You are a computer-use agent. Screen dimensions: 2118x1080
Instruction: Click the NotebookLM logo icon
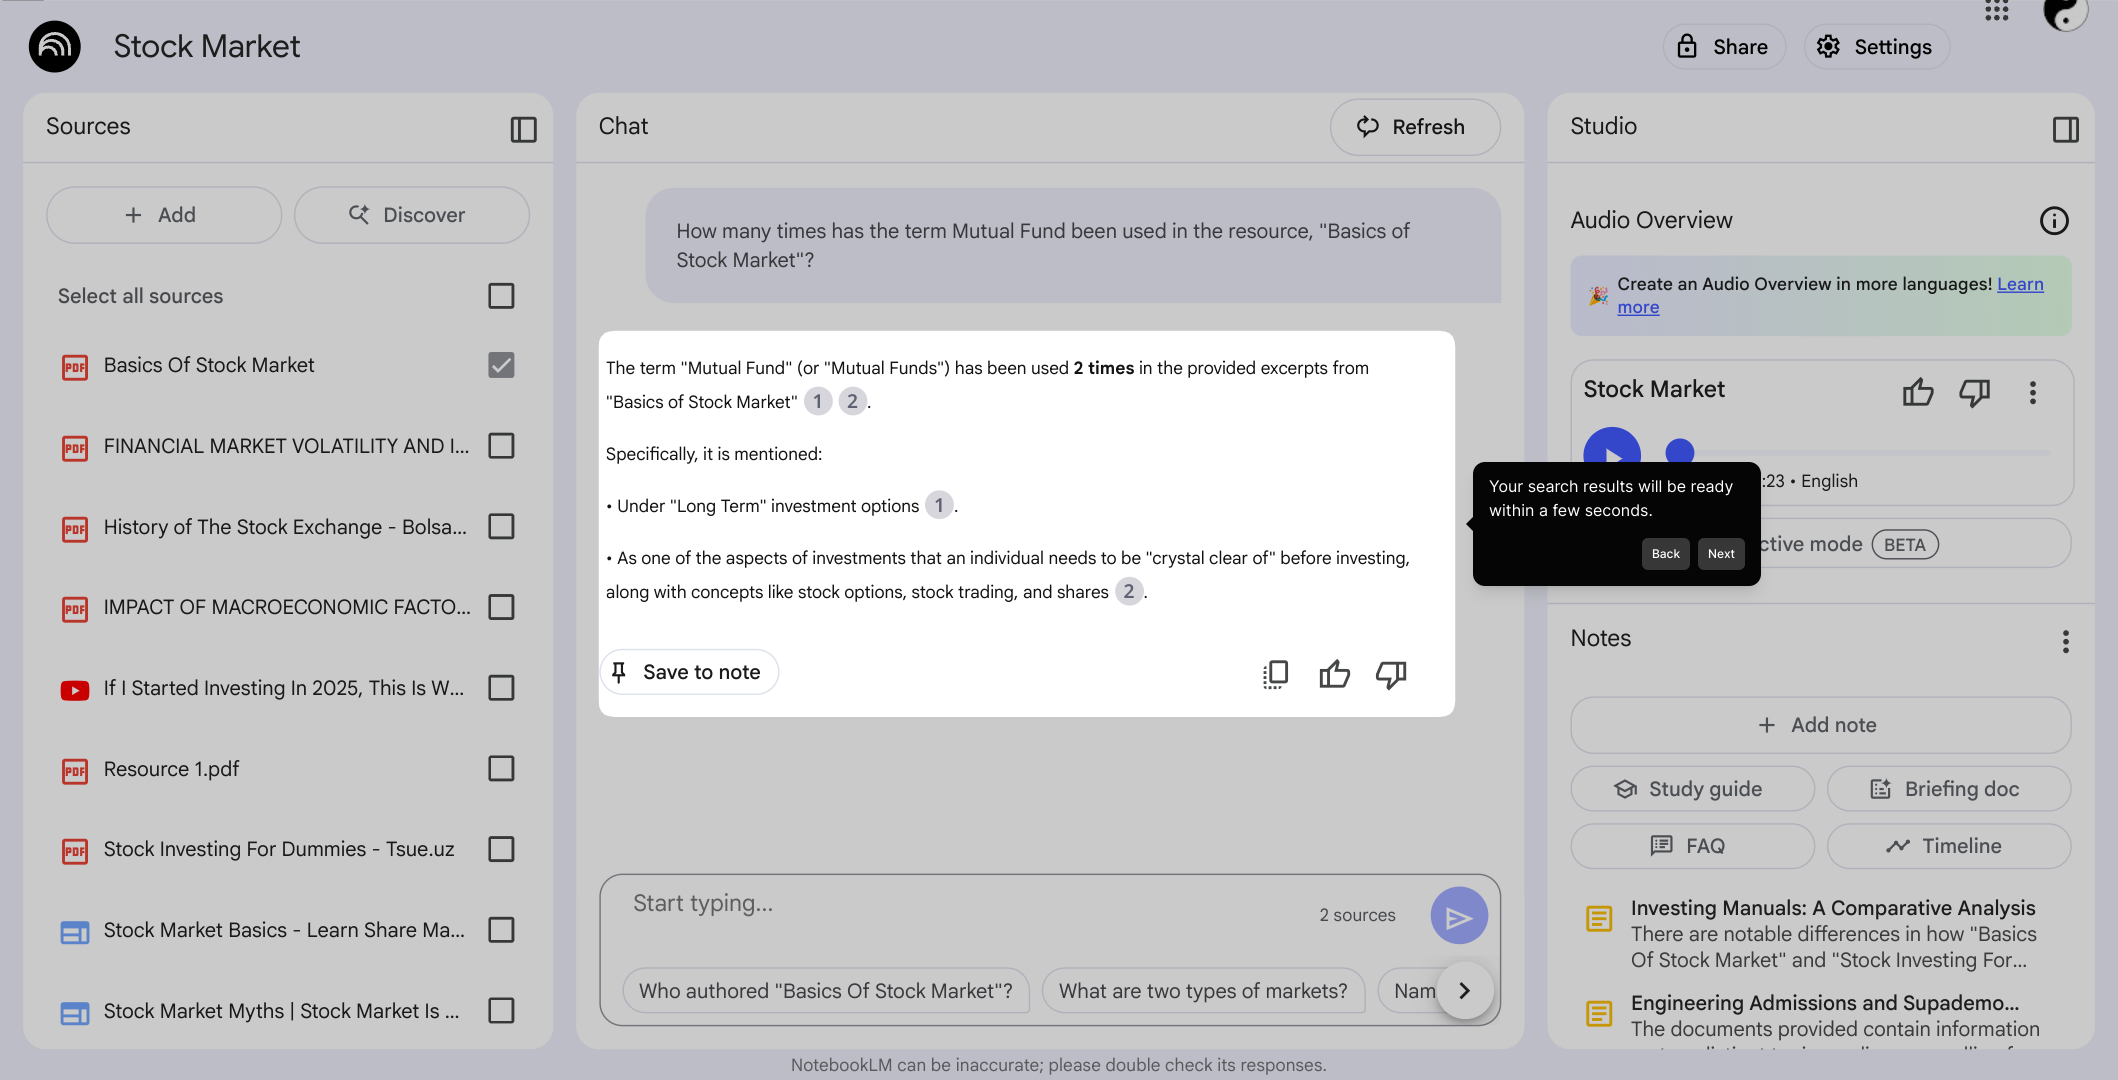[x=55, y=46]
